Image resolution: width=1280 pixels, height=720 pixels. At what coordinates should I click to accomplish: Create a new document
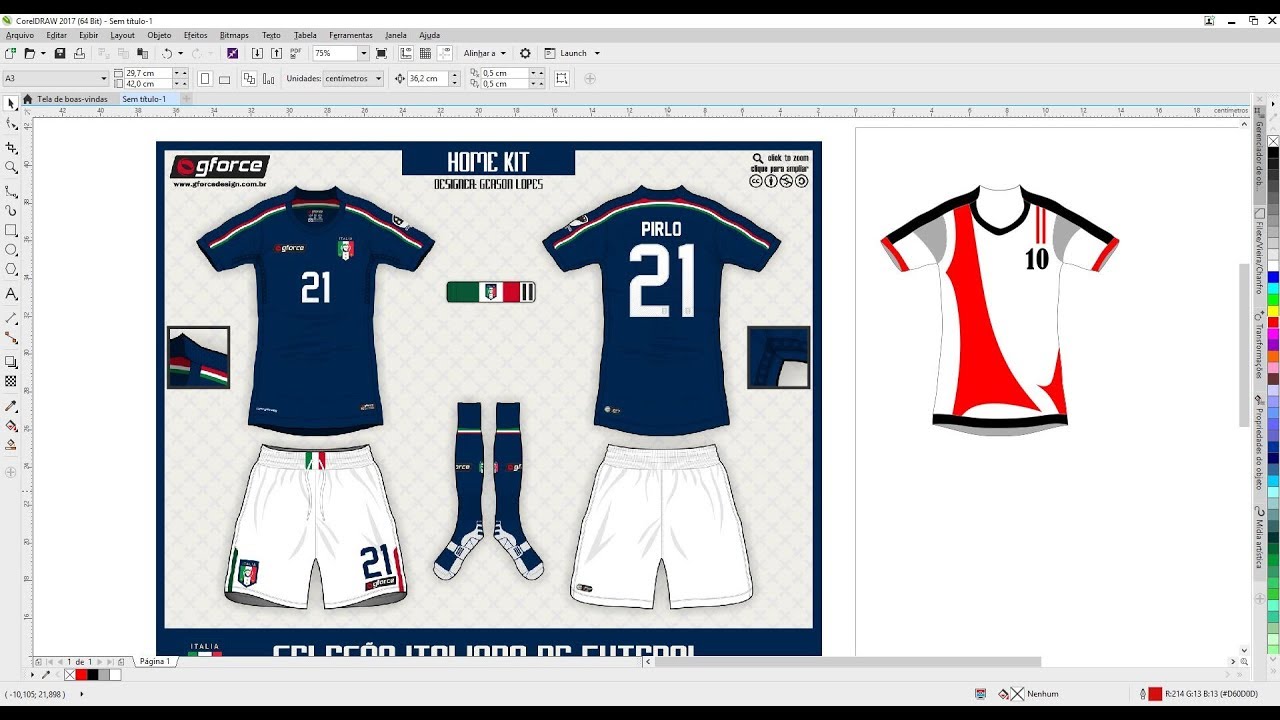tap(10, 53)
